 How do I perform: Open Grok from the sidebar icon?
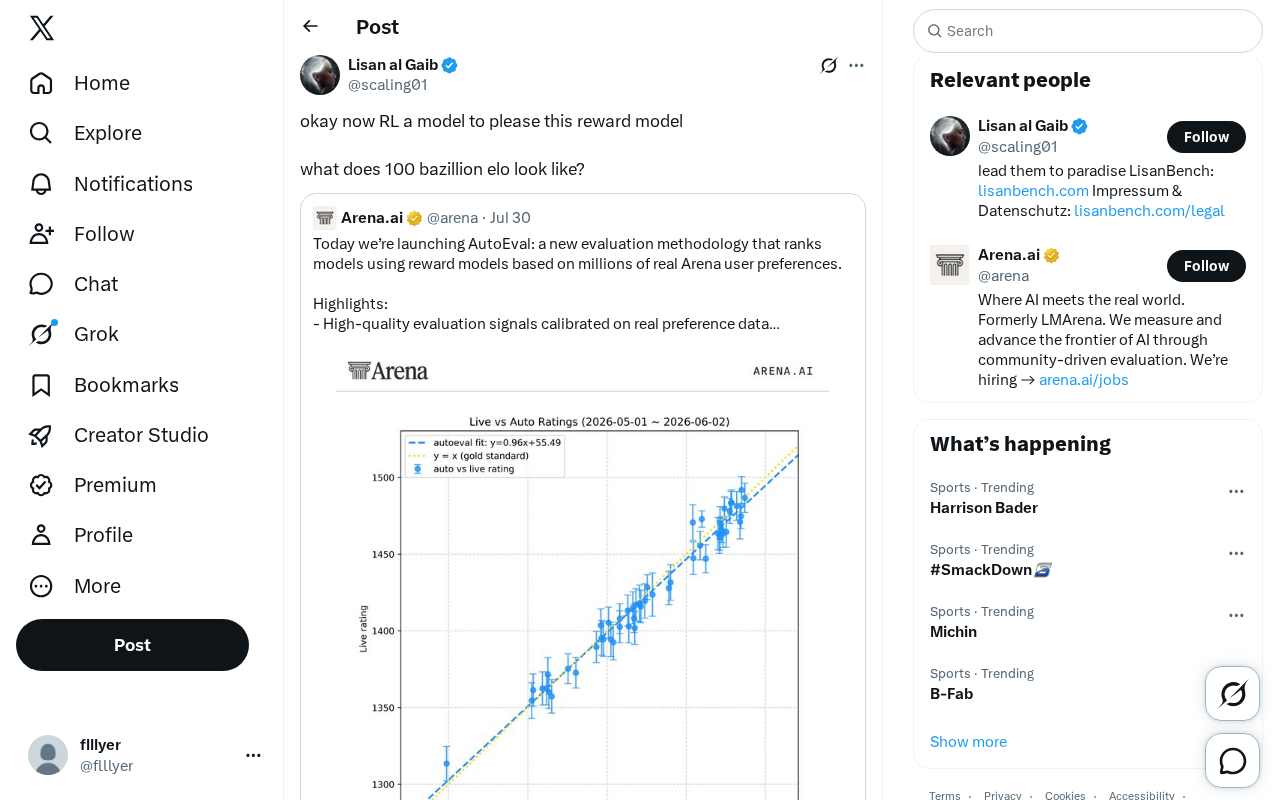pyautogui.click(x=41, y=334)
